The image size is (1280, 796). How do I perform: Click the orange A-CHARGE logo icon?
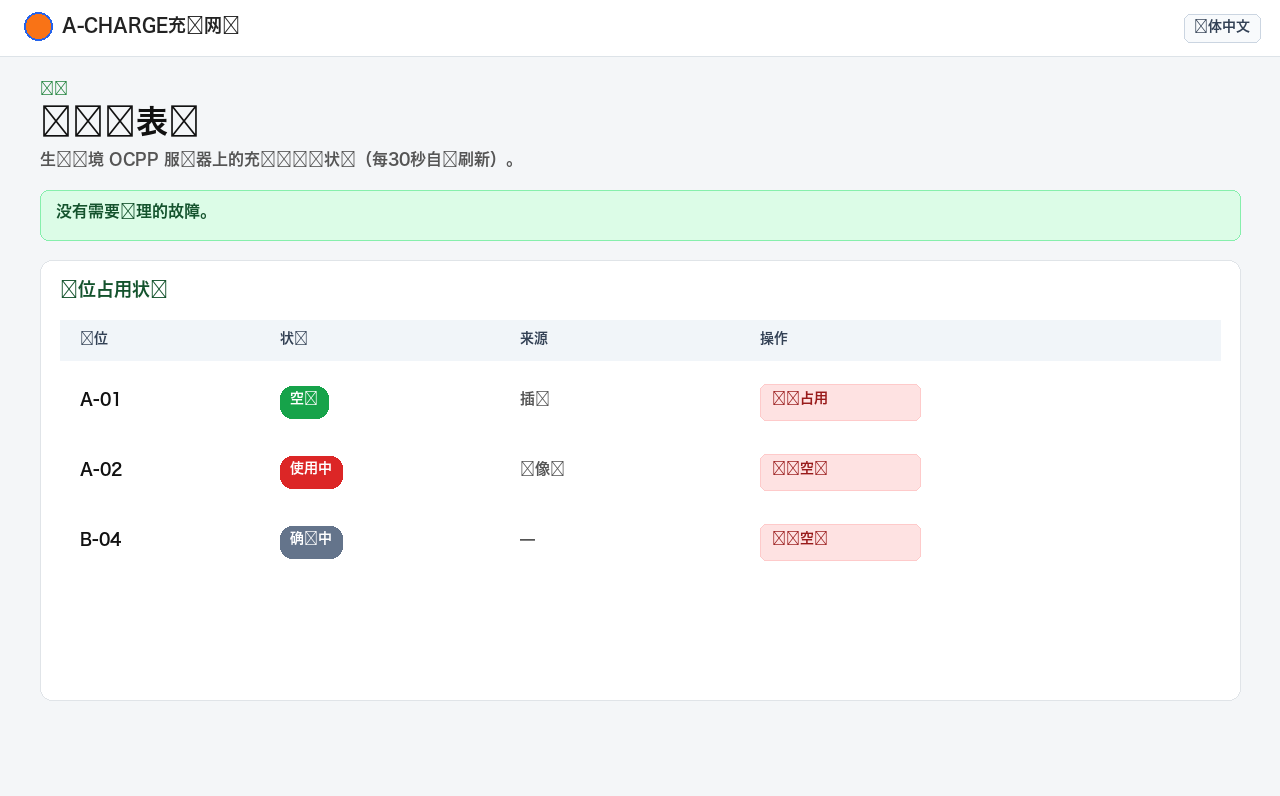click(x=38, y=27)
